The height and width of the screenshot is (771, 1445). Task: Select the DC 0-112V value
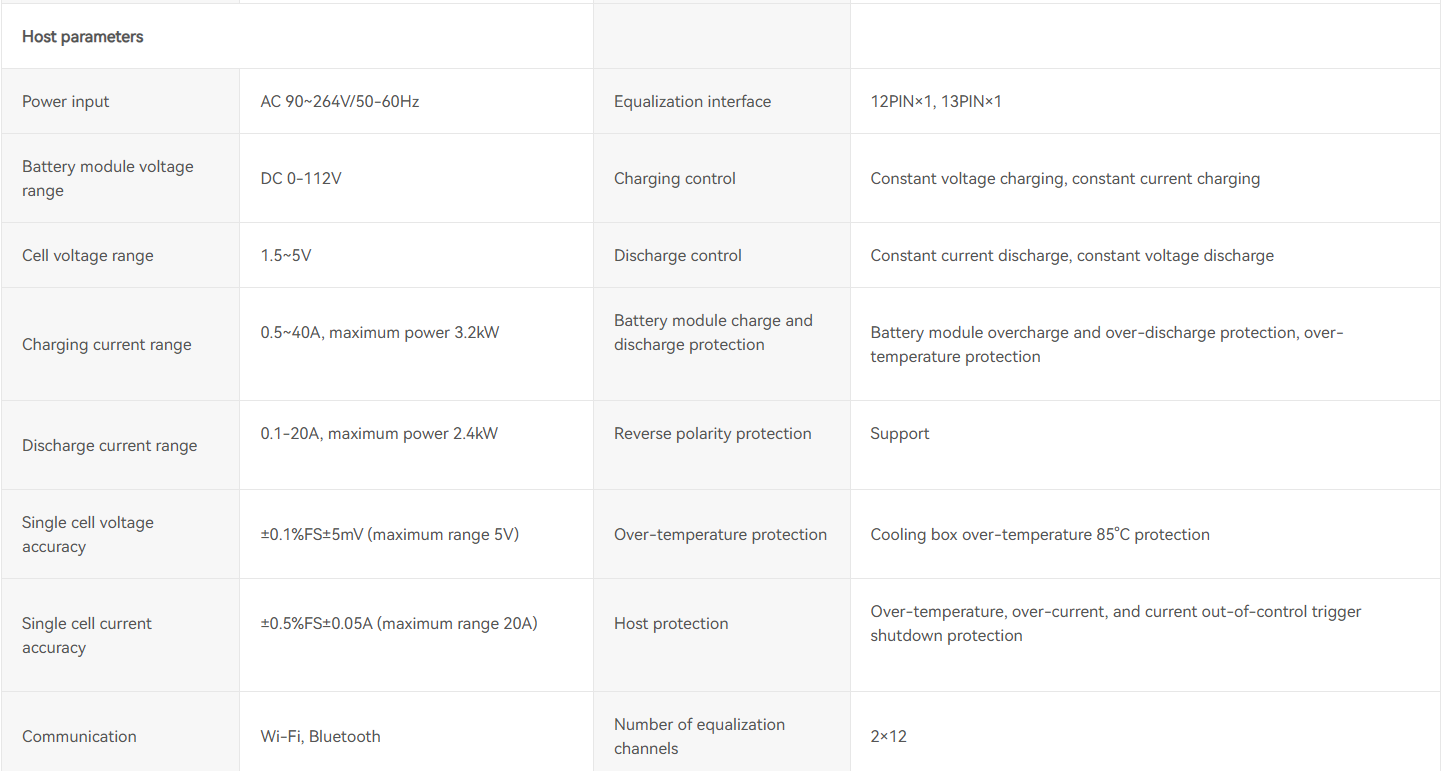click(301, 178)
